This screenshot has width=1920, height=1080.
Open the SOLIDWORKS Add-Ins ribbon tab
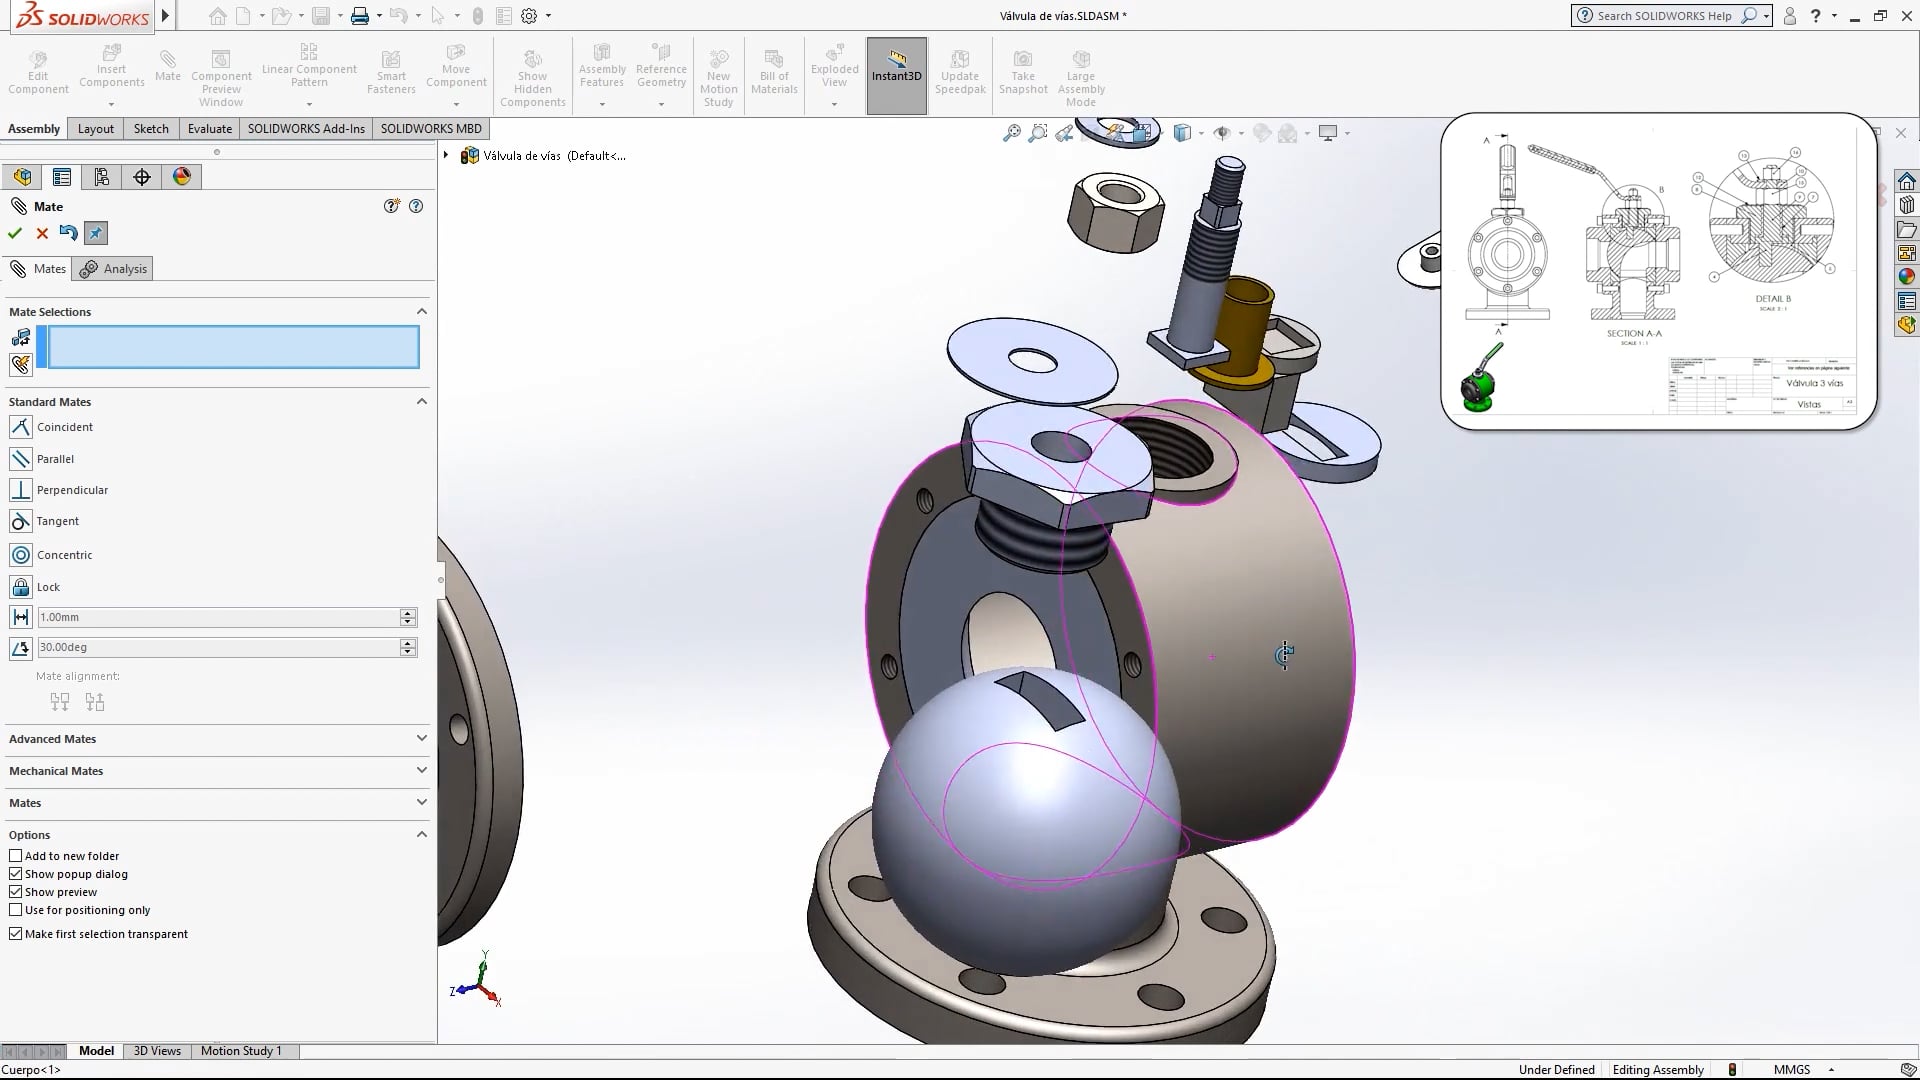point(306,128)
